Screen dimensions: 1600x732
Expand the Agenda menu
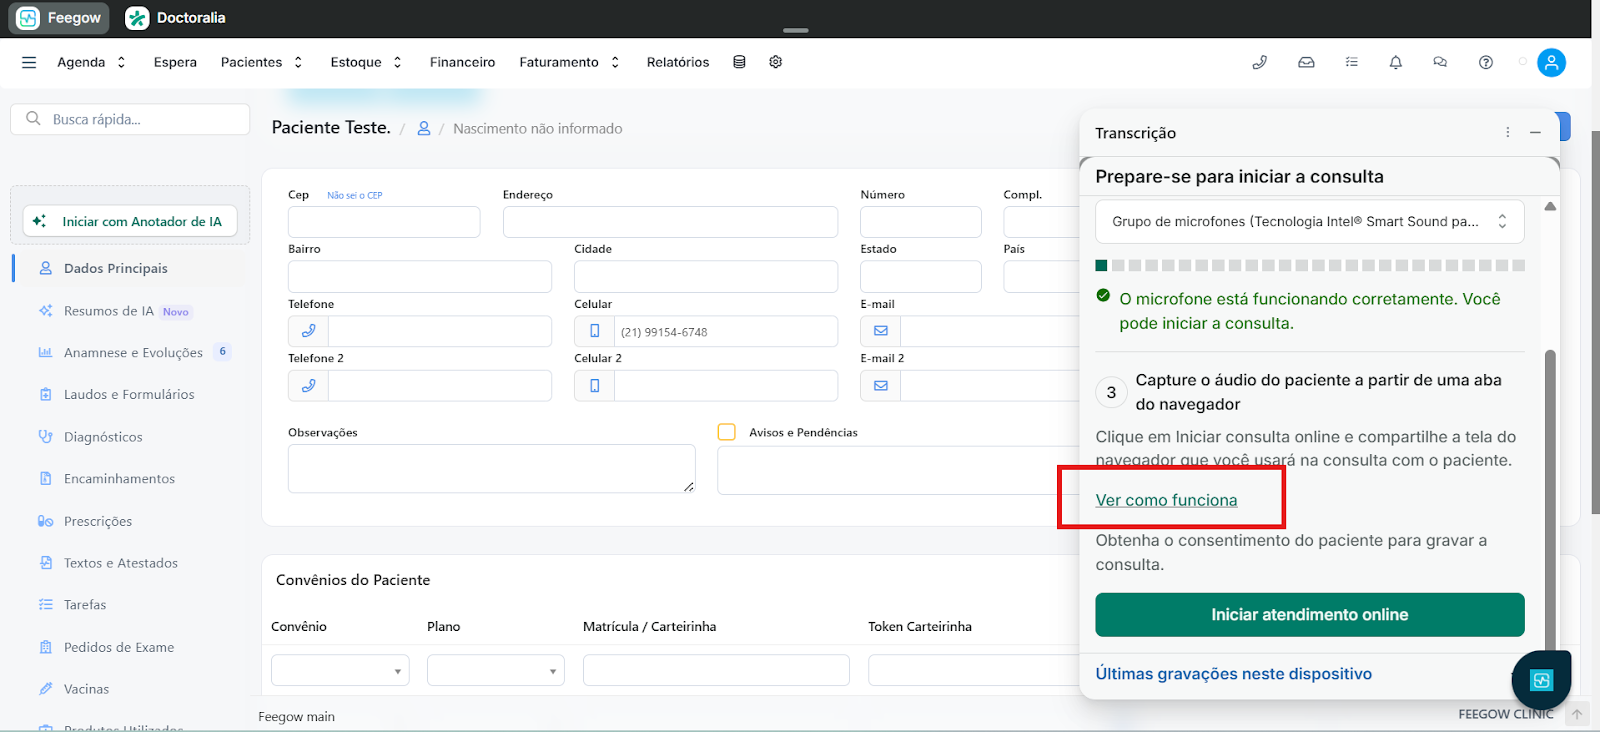coord(91,62)
